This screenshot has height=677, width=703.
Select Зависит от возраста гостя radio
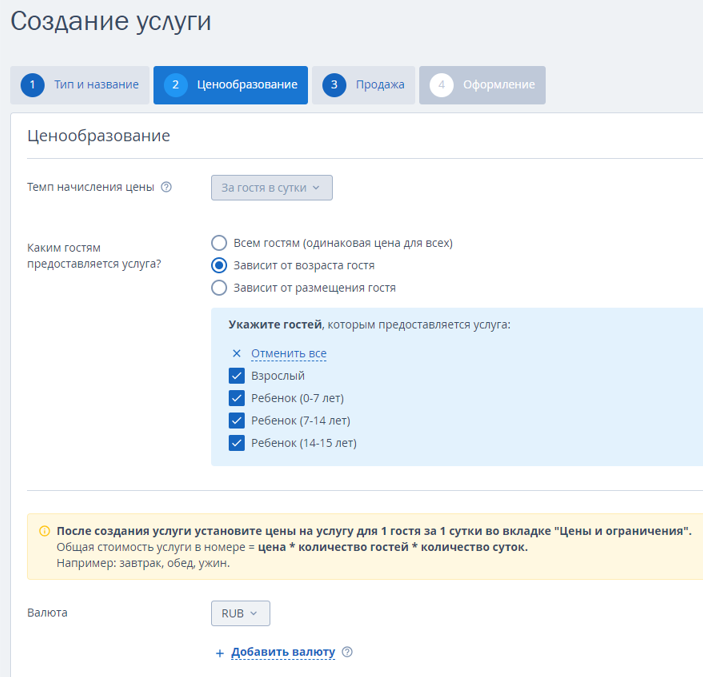pyautogui.click(x=219, y=265)
